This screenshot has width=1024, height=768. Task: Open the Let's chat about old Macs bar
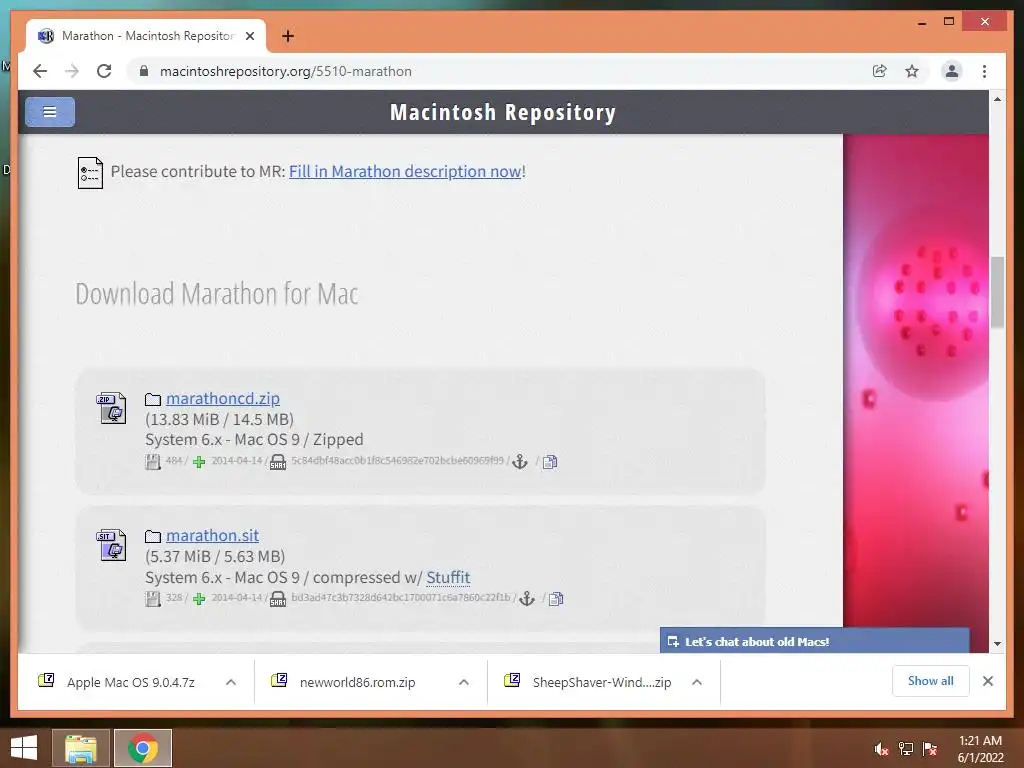814,641
